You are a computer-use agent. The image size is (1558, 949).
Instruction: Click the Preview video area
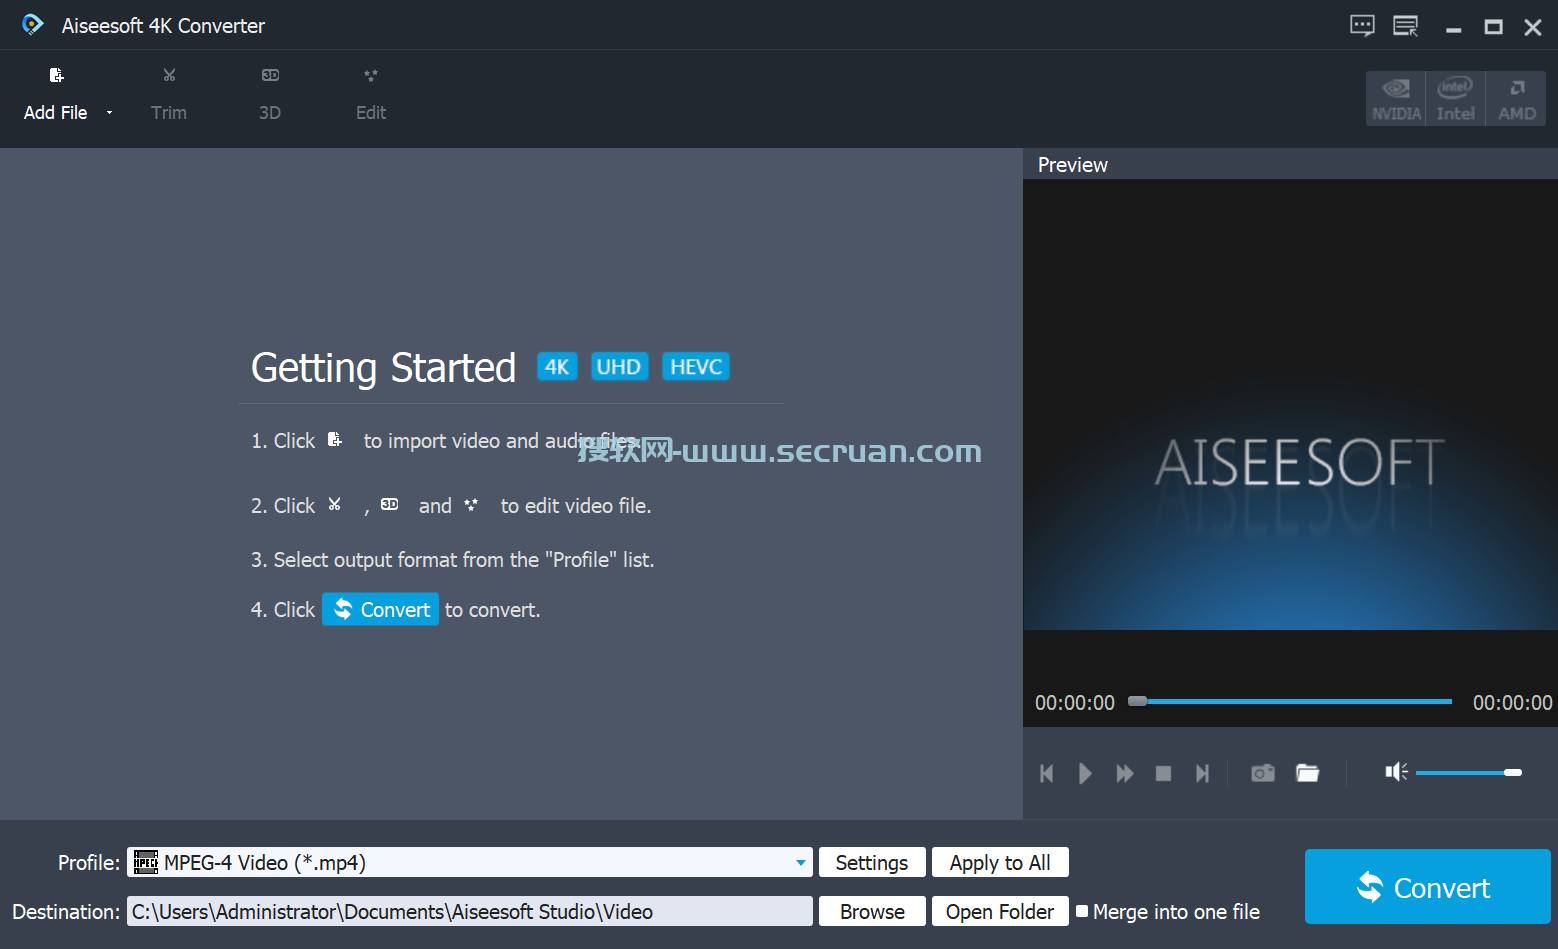coord(1290,405)
